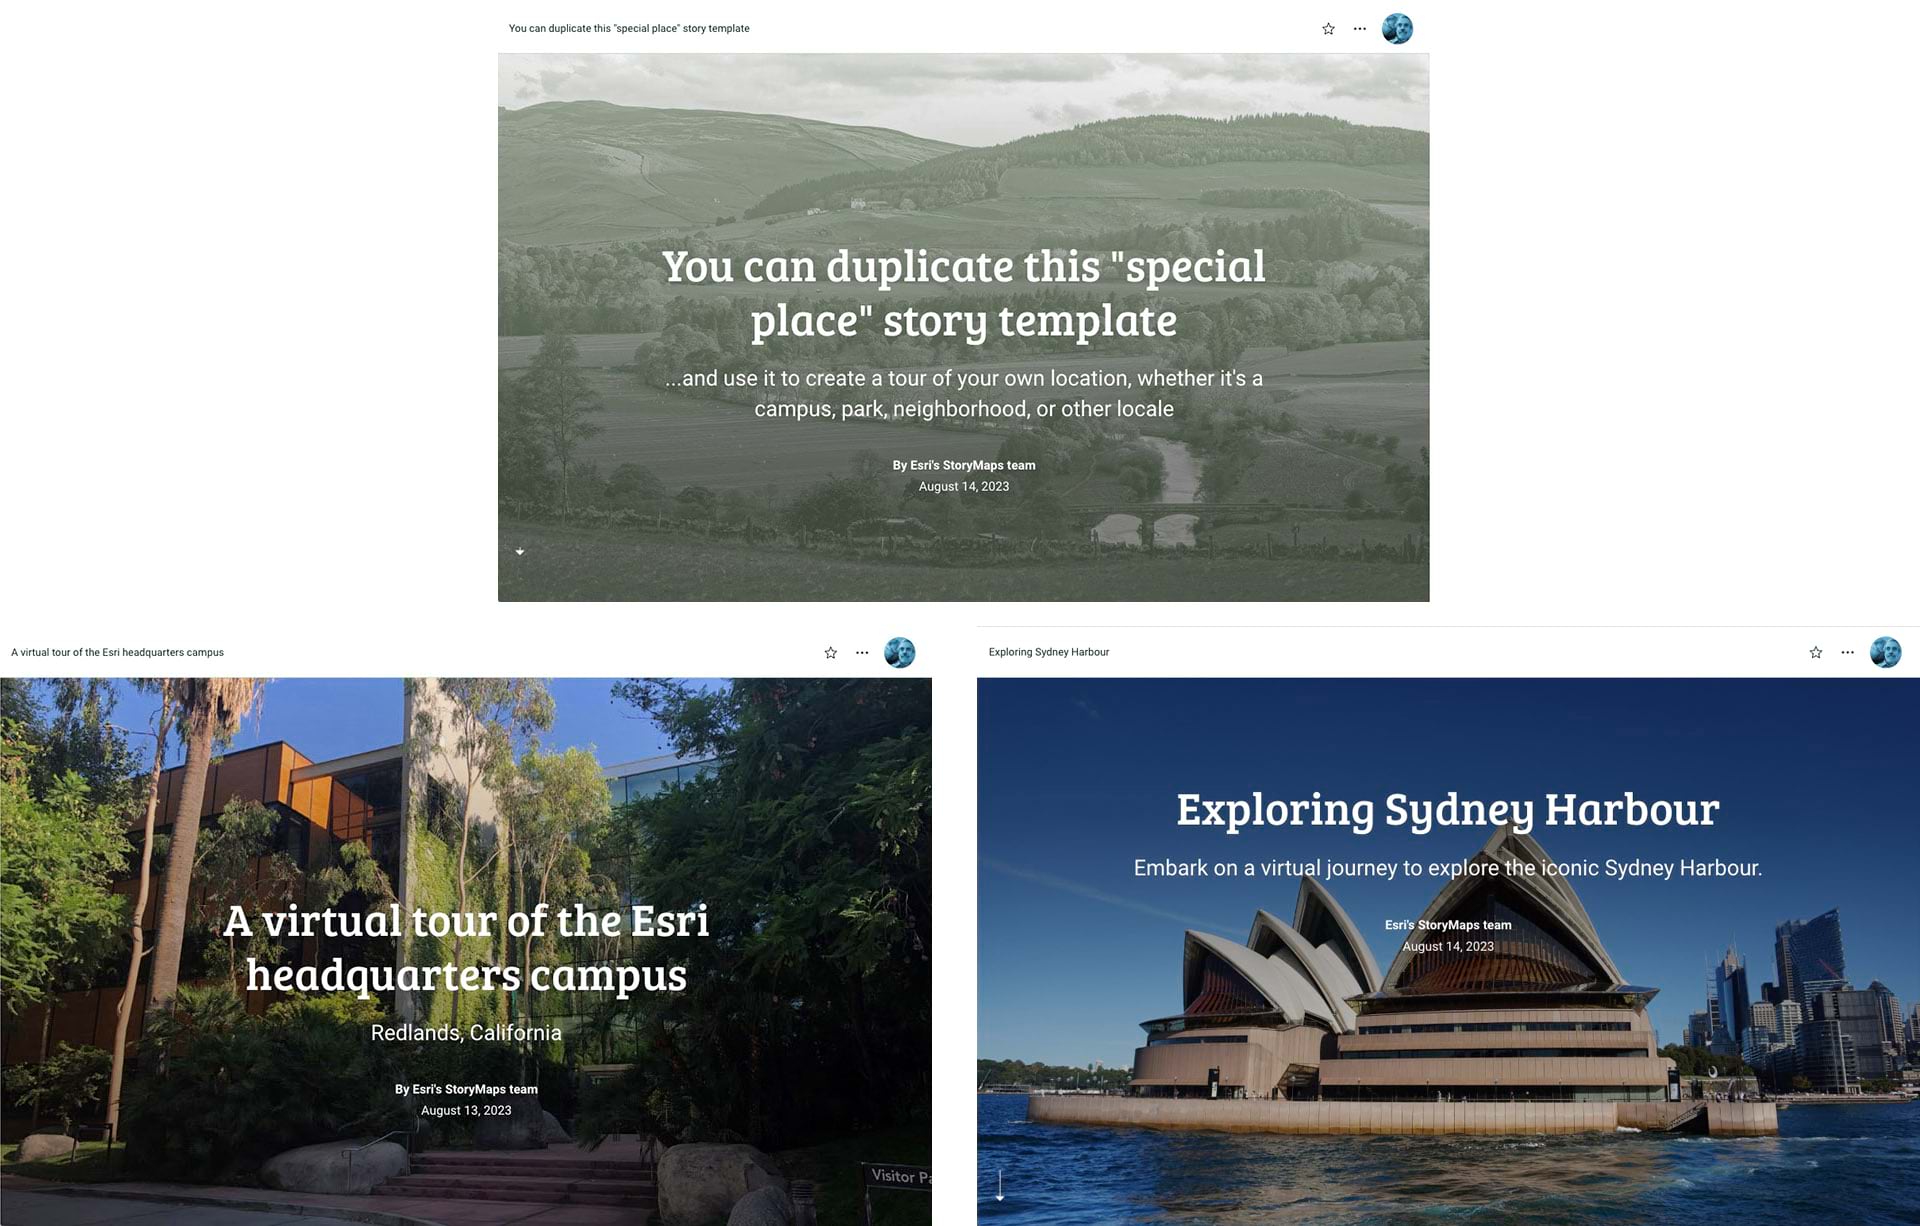The image size is (1920, 1226).
Task: Click profile avatar on template story header
Action: point(1397,29)
